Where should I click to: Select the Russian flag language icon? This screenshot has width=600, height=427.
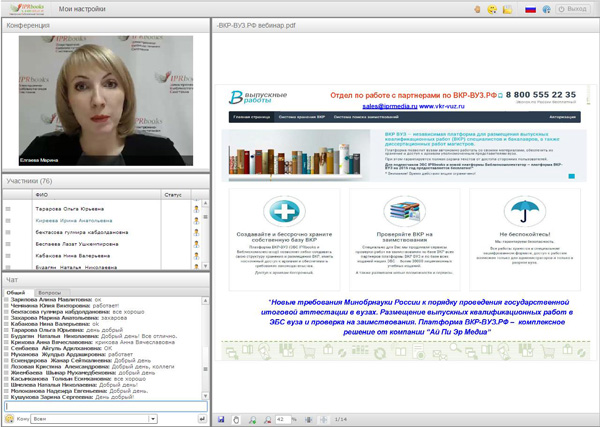tap(530, 9)
